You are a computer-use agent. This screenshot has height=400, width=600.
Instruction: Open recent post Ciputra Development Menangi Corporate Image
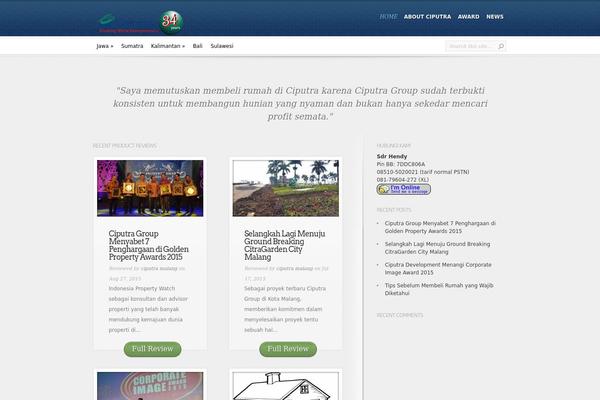[x=438, y=268]
